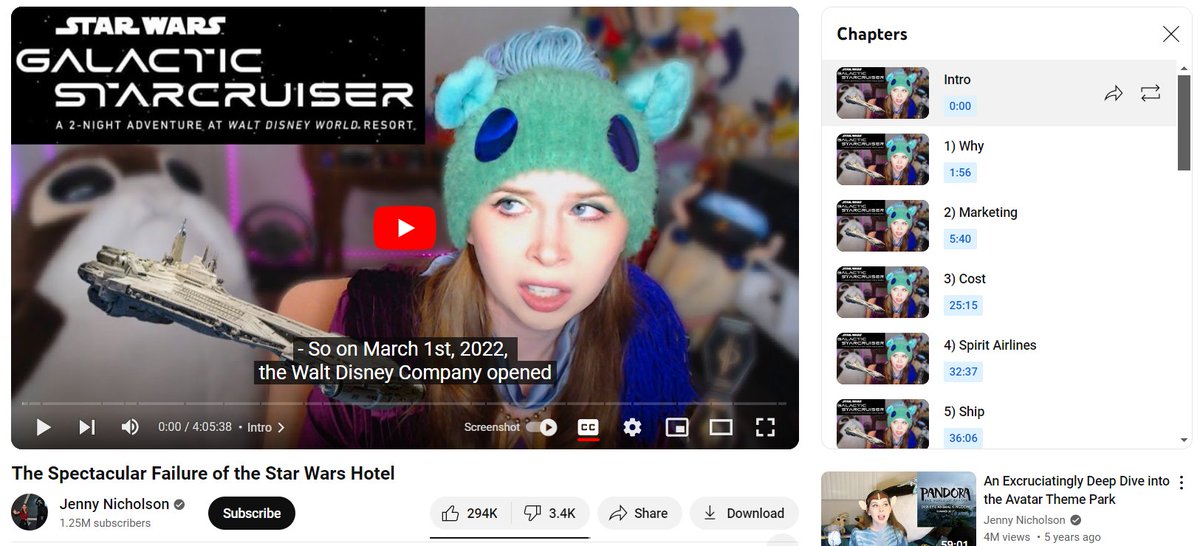Click the 0:00 / 4:05:38 time display

pos(195,427)
